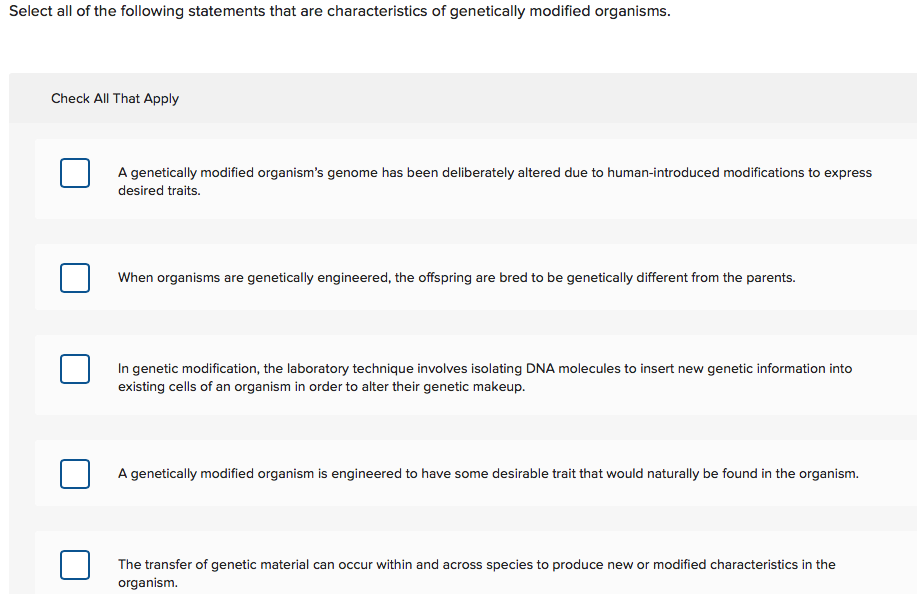This screenshot has width=917, height=606.
Task: Check the box about transfer across species
Action: point(74,564)
